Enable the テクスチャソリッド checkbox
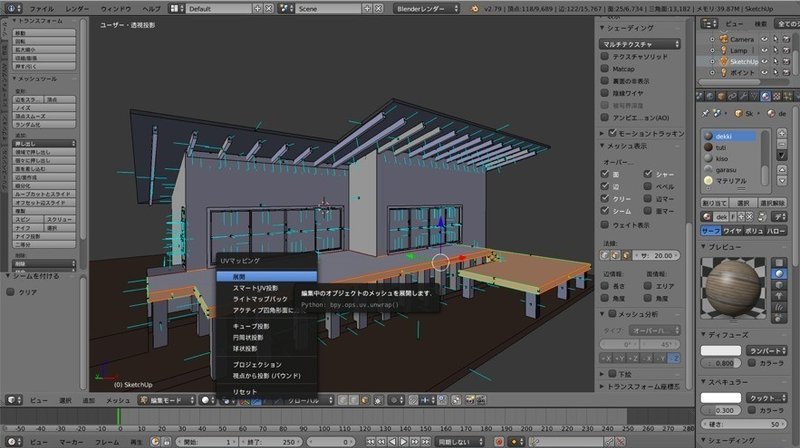The image size is (800, 448). click(605, 56)
